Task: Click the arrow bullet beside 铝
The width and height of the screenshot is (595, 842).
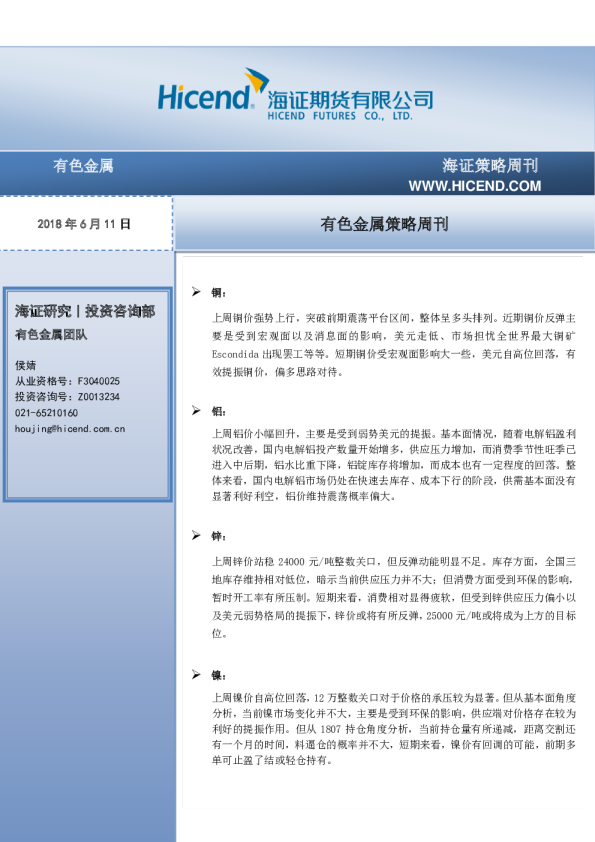Action: click(196, 410)
